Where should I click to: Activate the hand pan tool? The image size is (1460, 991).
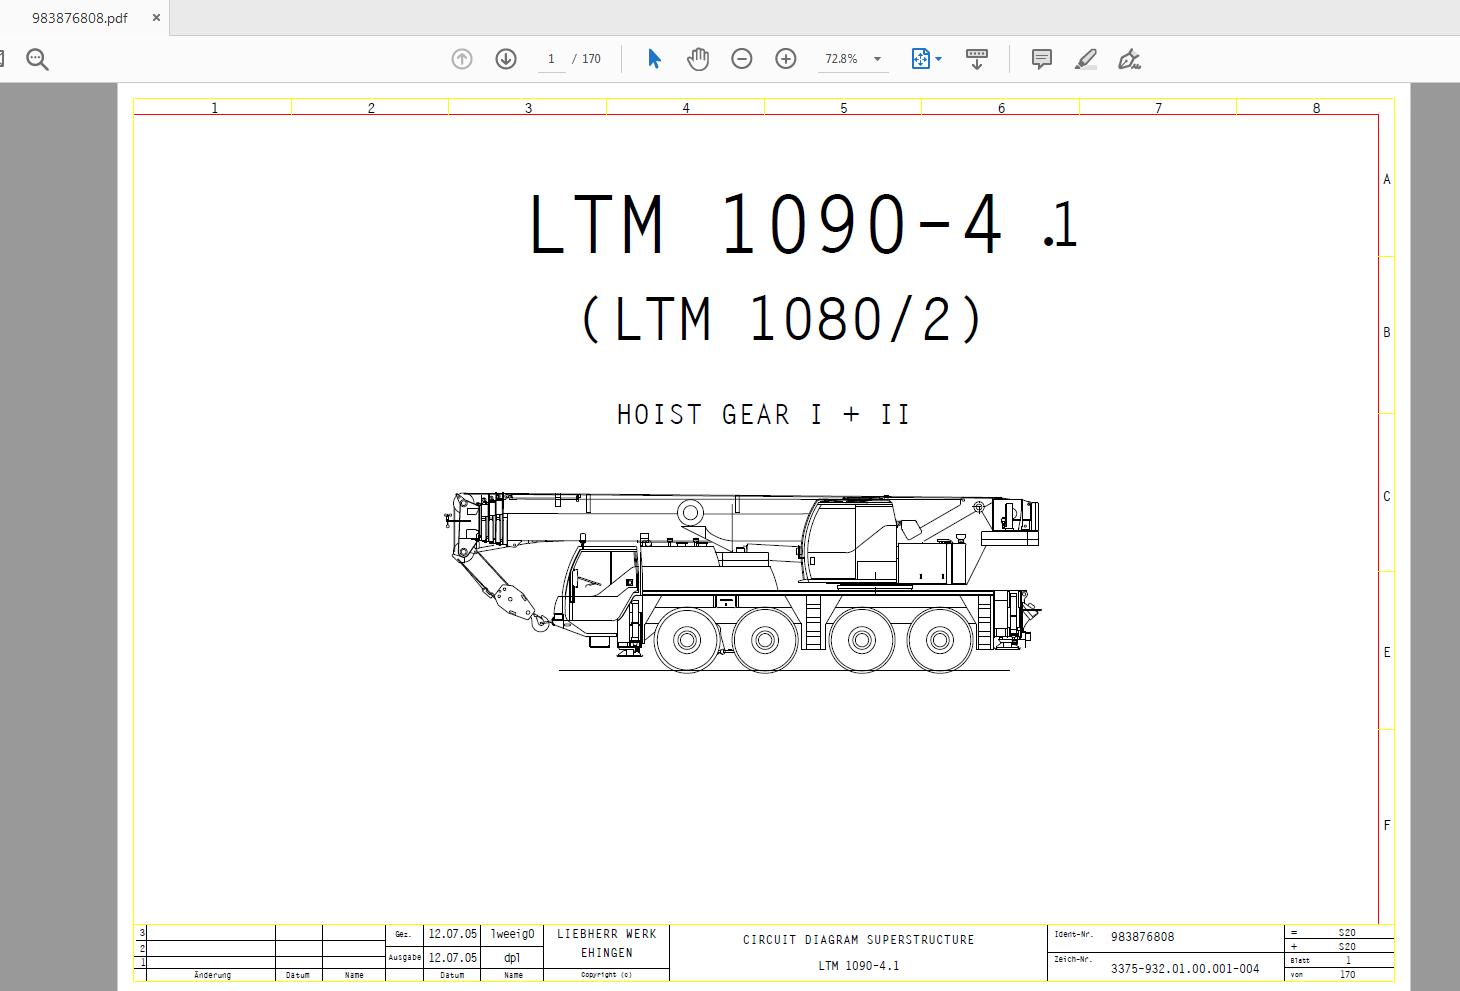[x=698, y=59]
